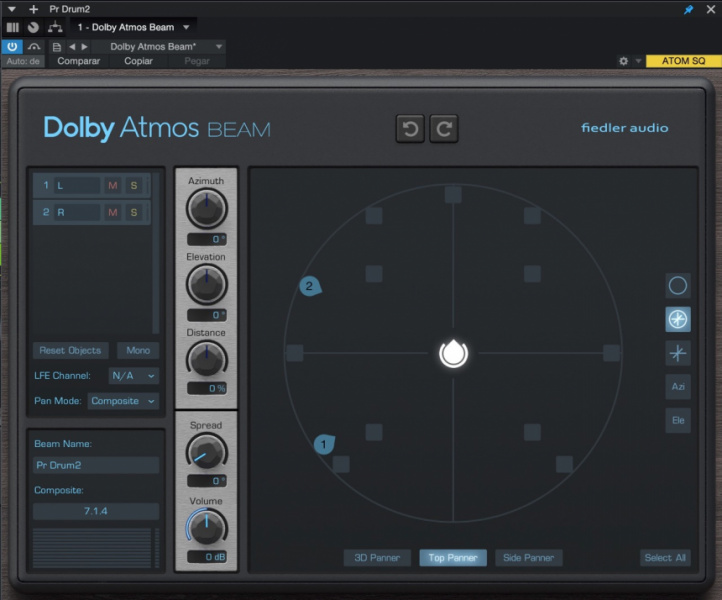Click the Spread knob
722x600 pixels.
coord(206,453)
